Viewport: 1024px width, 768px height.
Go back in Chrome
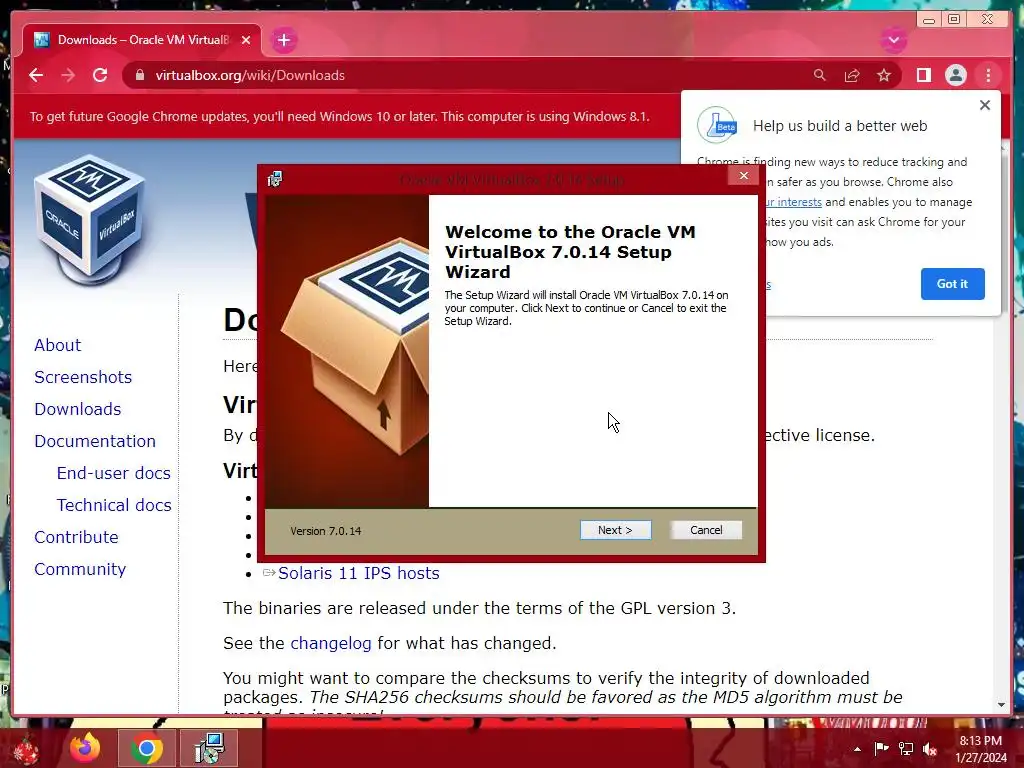(x=36, y=75)
